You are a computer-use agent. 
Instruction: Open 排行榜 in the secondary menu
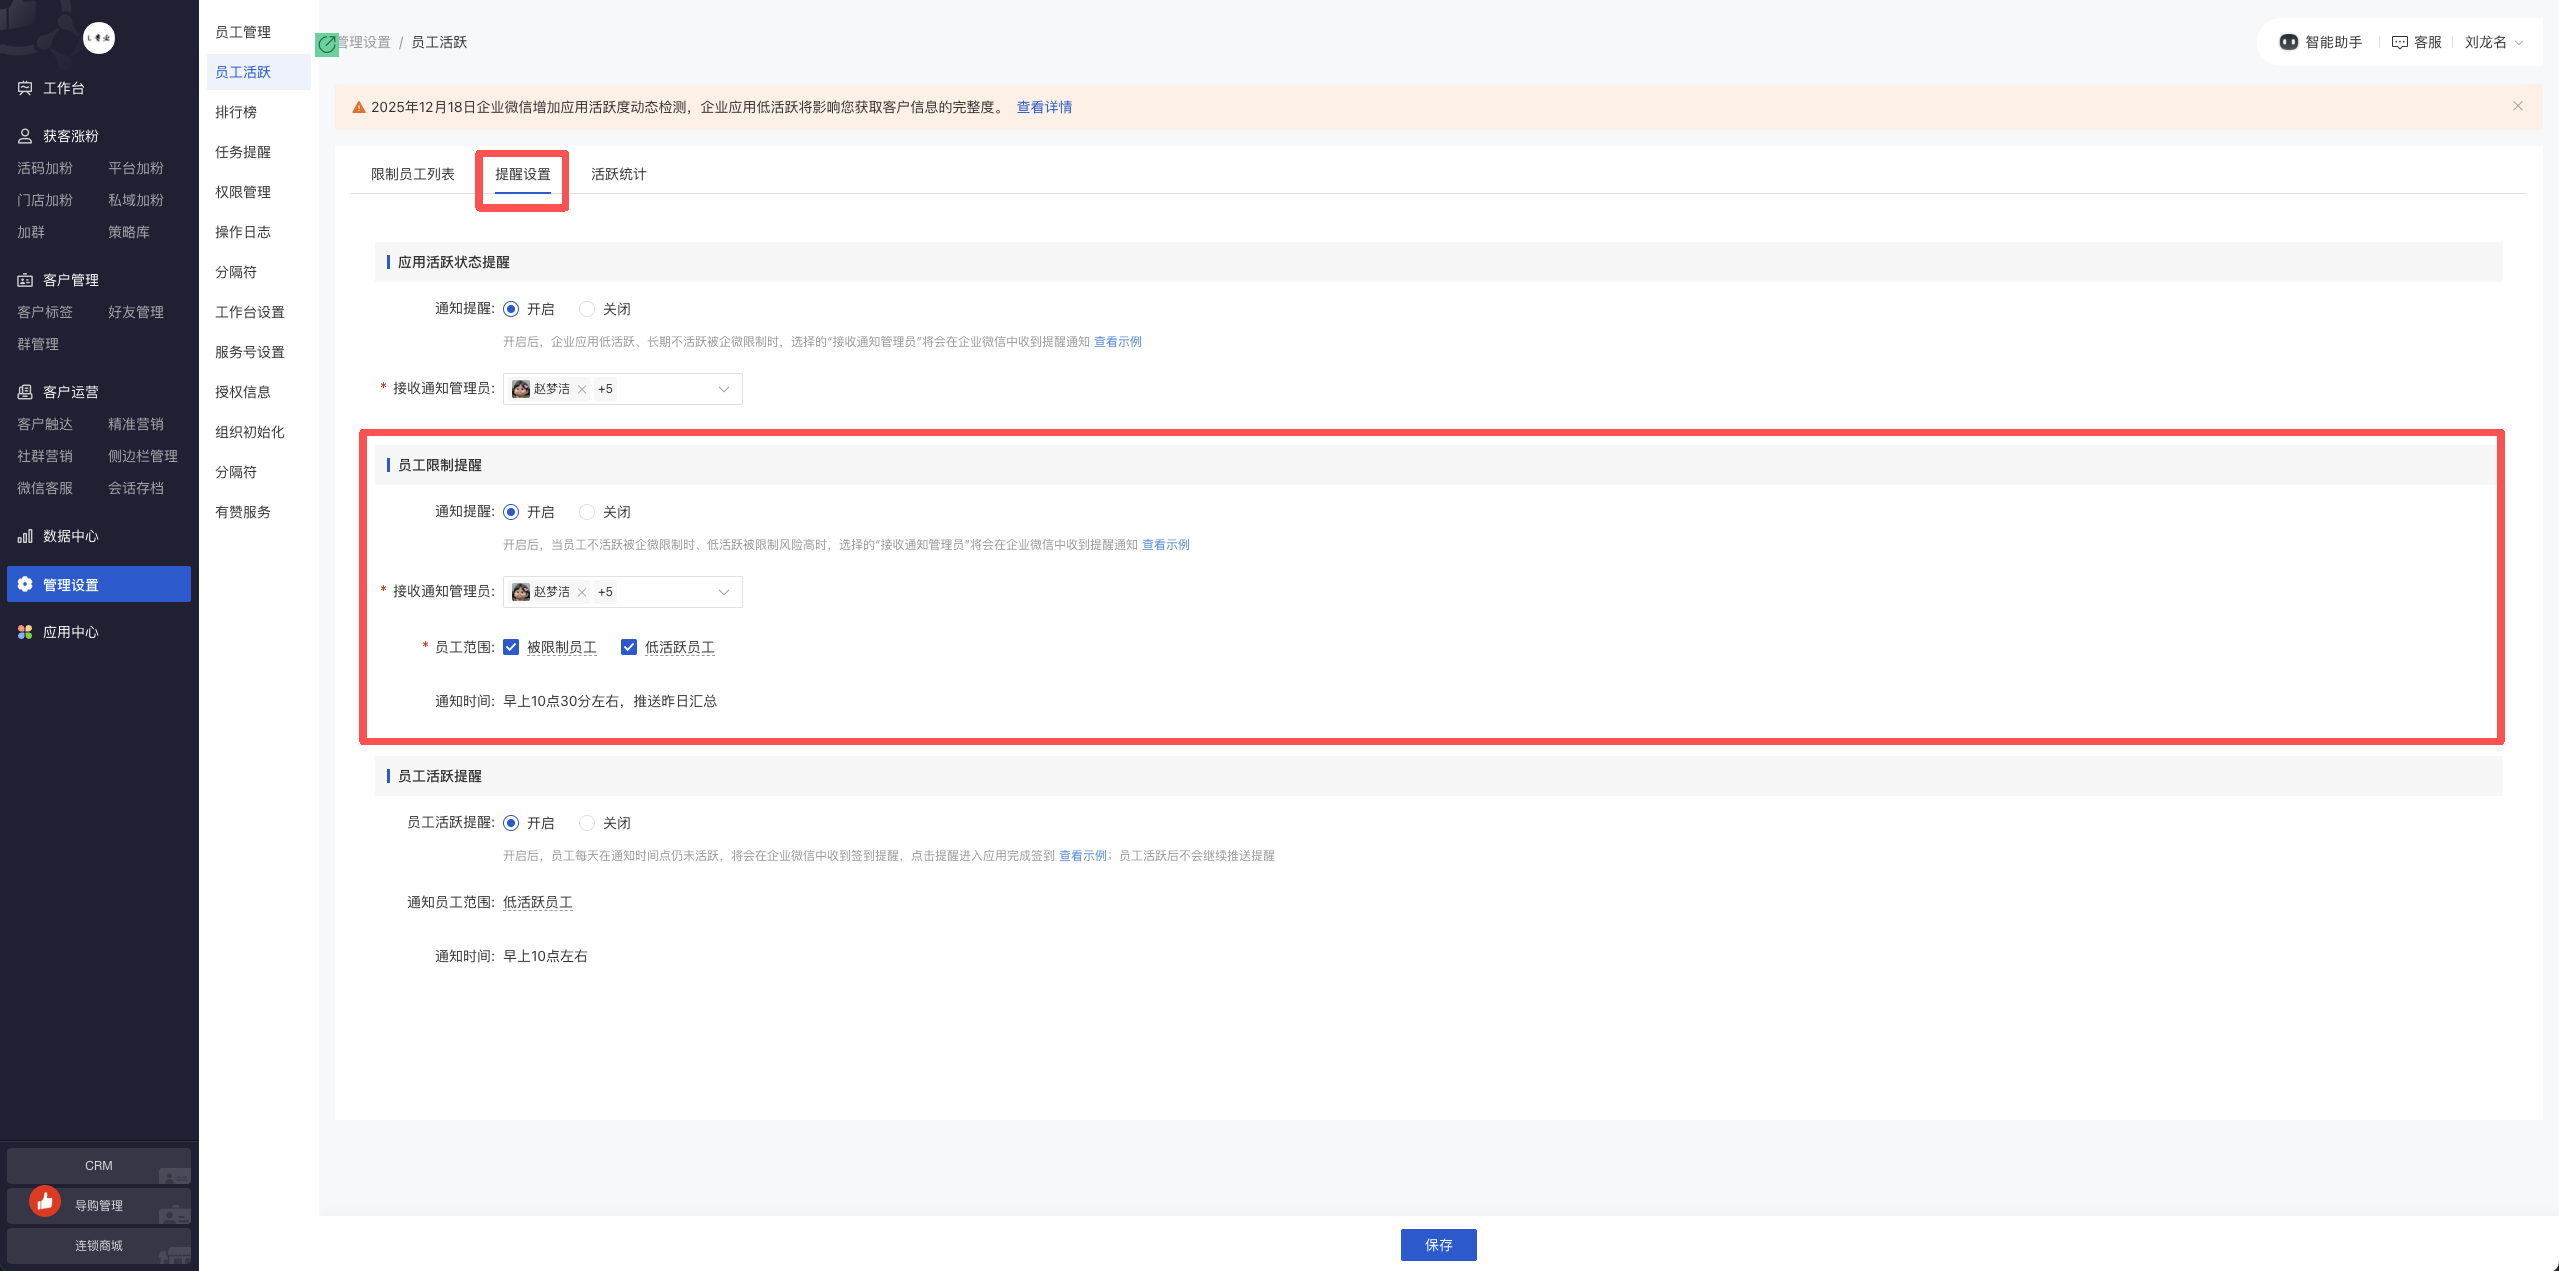[x=236, y=112]
